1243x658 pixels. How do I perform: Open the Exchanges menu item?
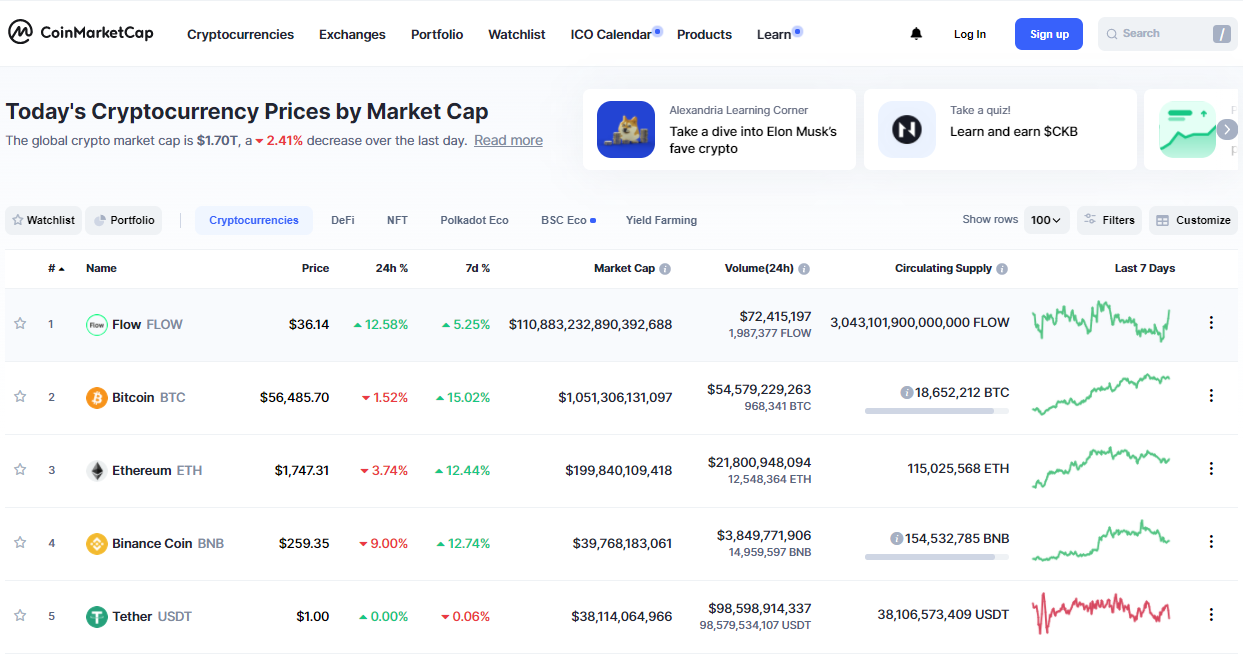pyautogui.click(x=352, y=34)
